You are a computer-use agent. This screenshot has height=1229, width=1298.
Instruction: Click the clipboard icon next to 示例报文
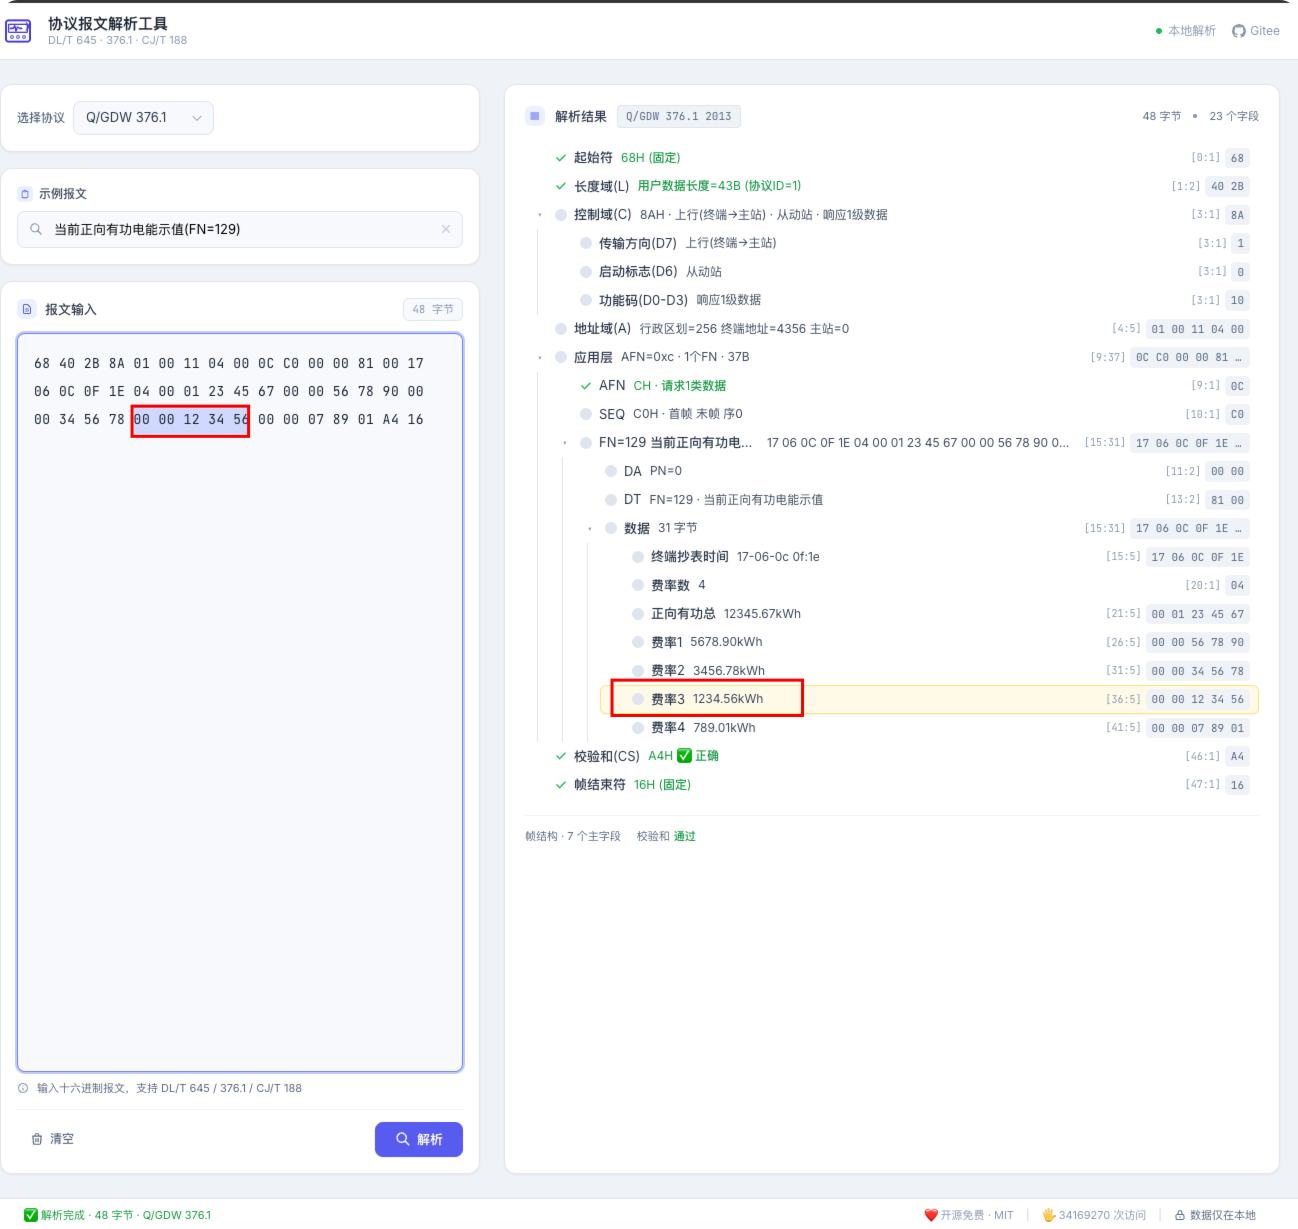point(25,194)
